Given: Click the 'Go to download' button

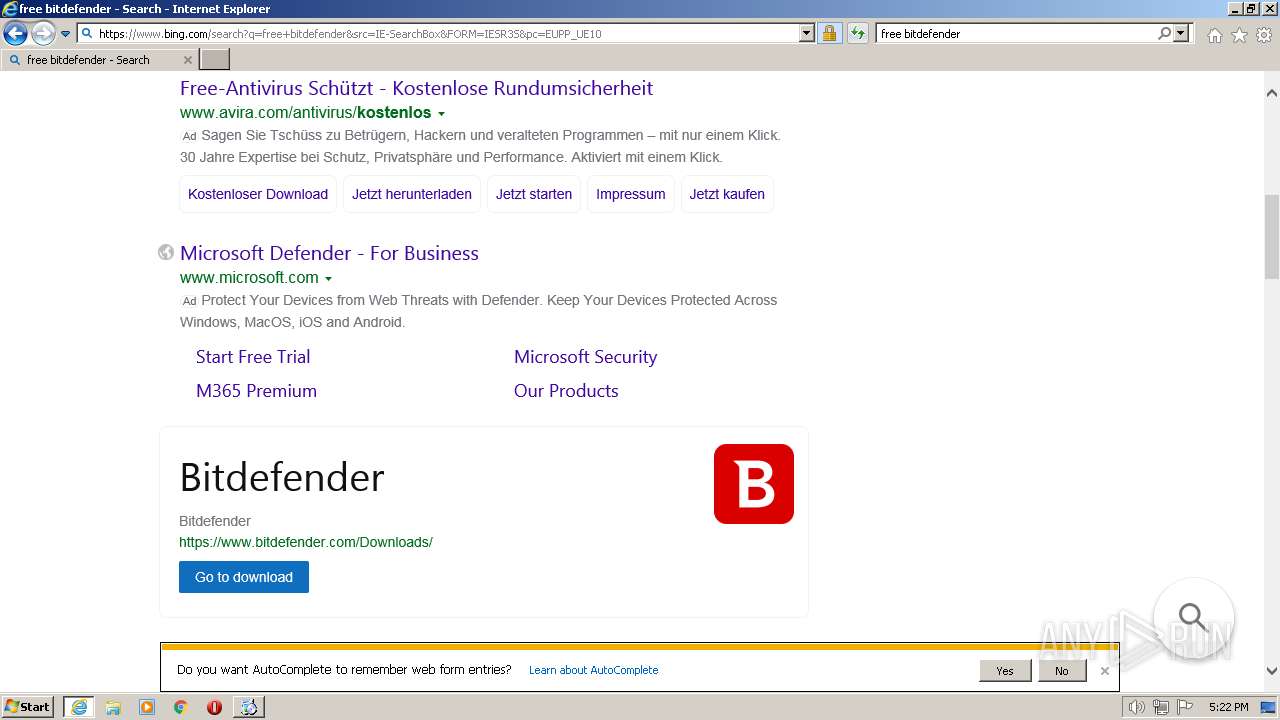Looking at the screenshot, I should click(x=244, y=577).
